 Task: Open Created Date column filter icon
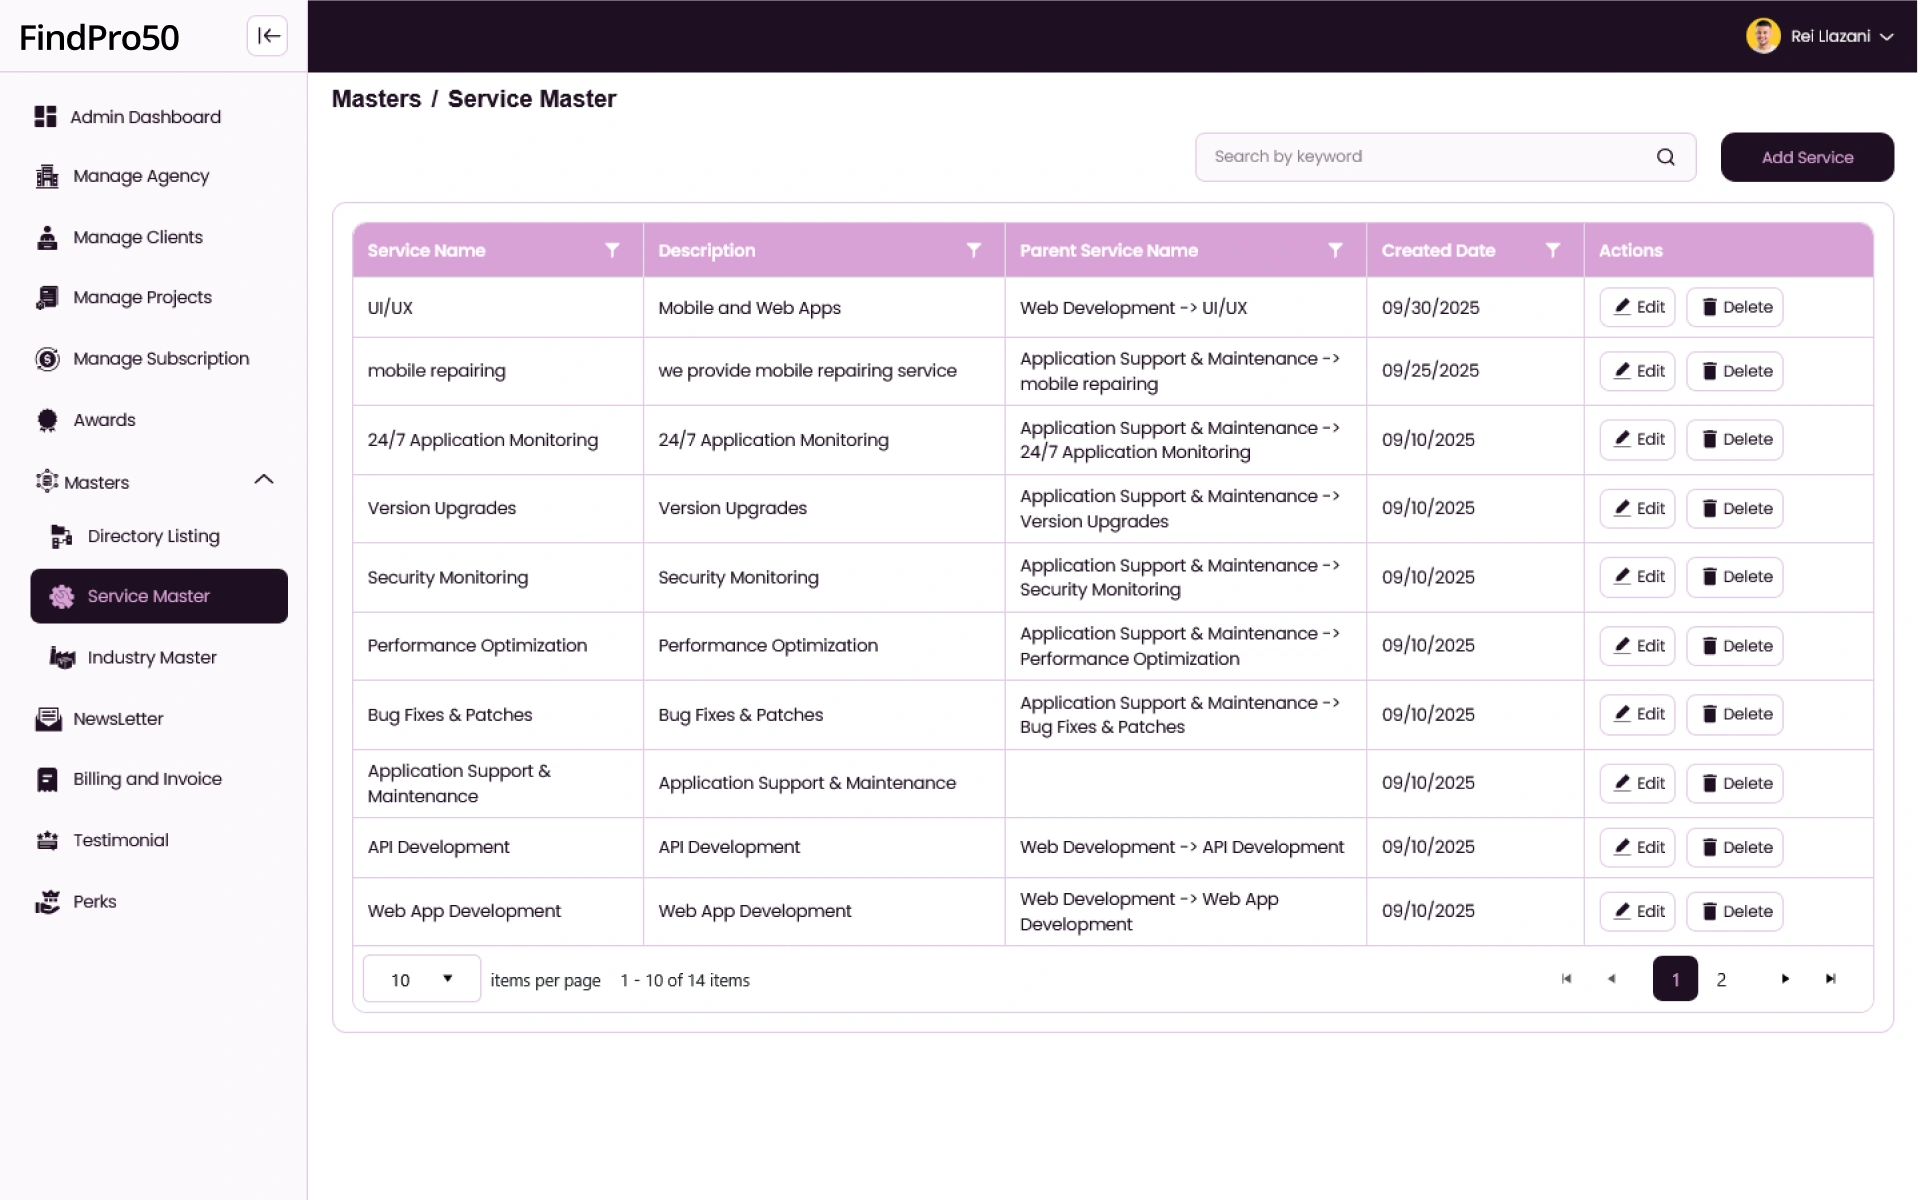coord(1552,250)
